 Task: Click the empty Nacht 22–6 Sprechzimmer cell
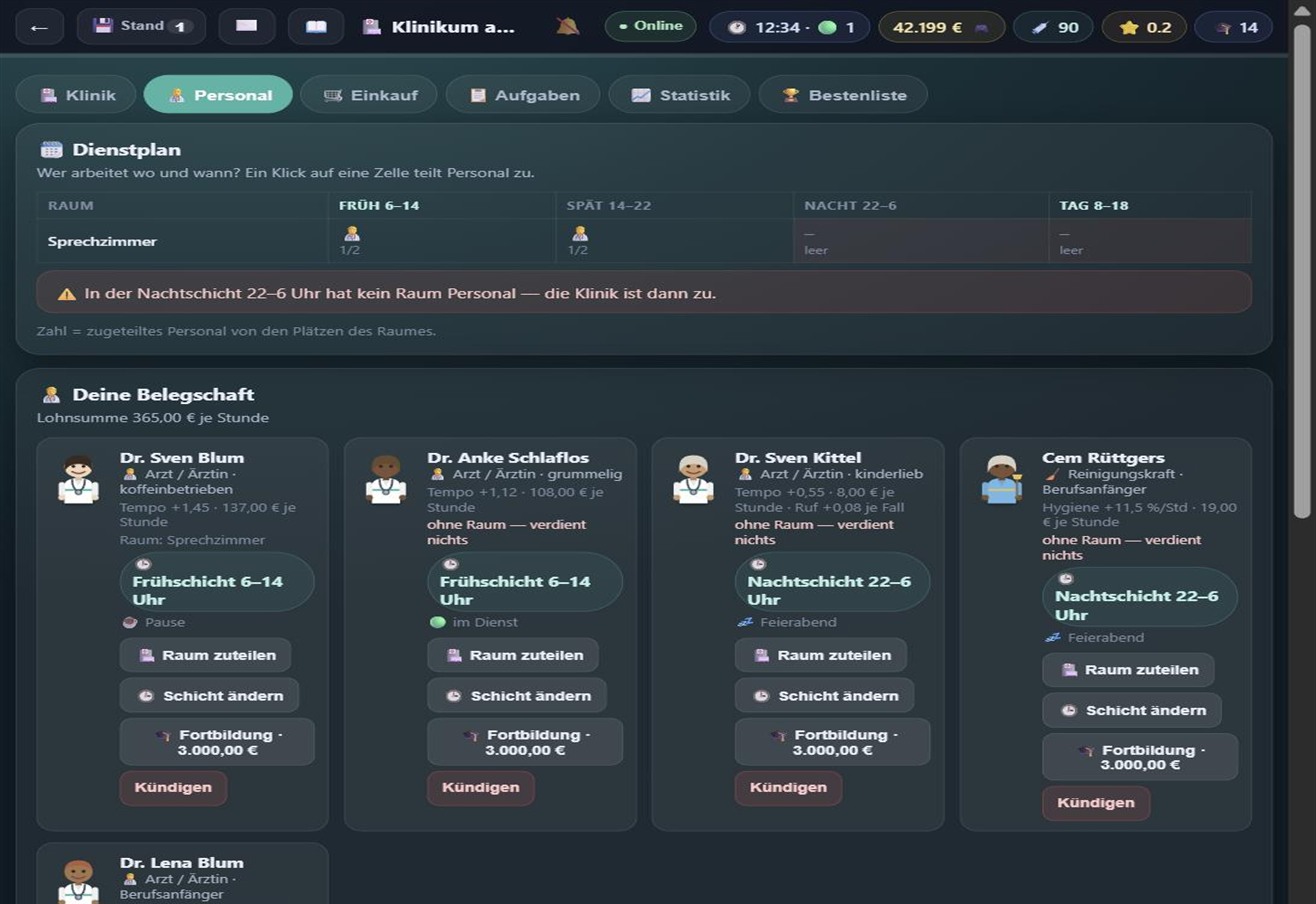click(x=920, y=241)
